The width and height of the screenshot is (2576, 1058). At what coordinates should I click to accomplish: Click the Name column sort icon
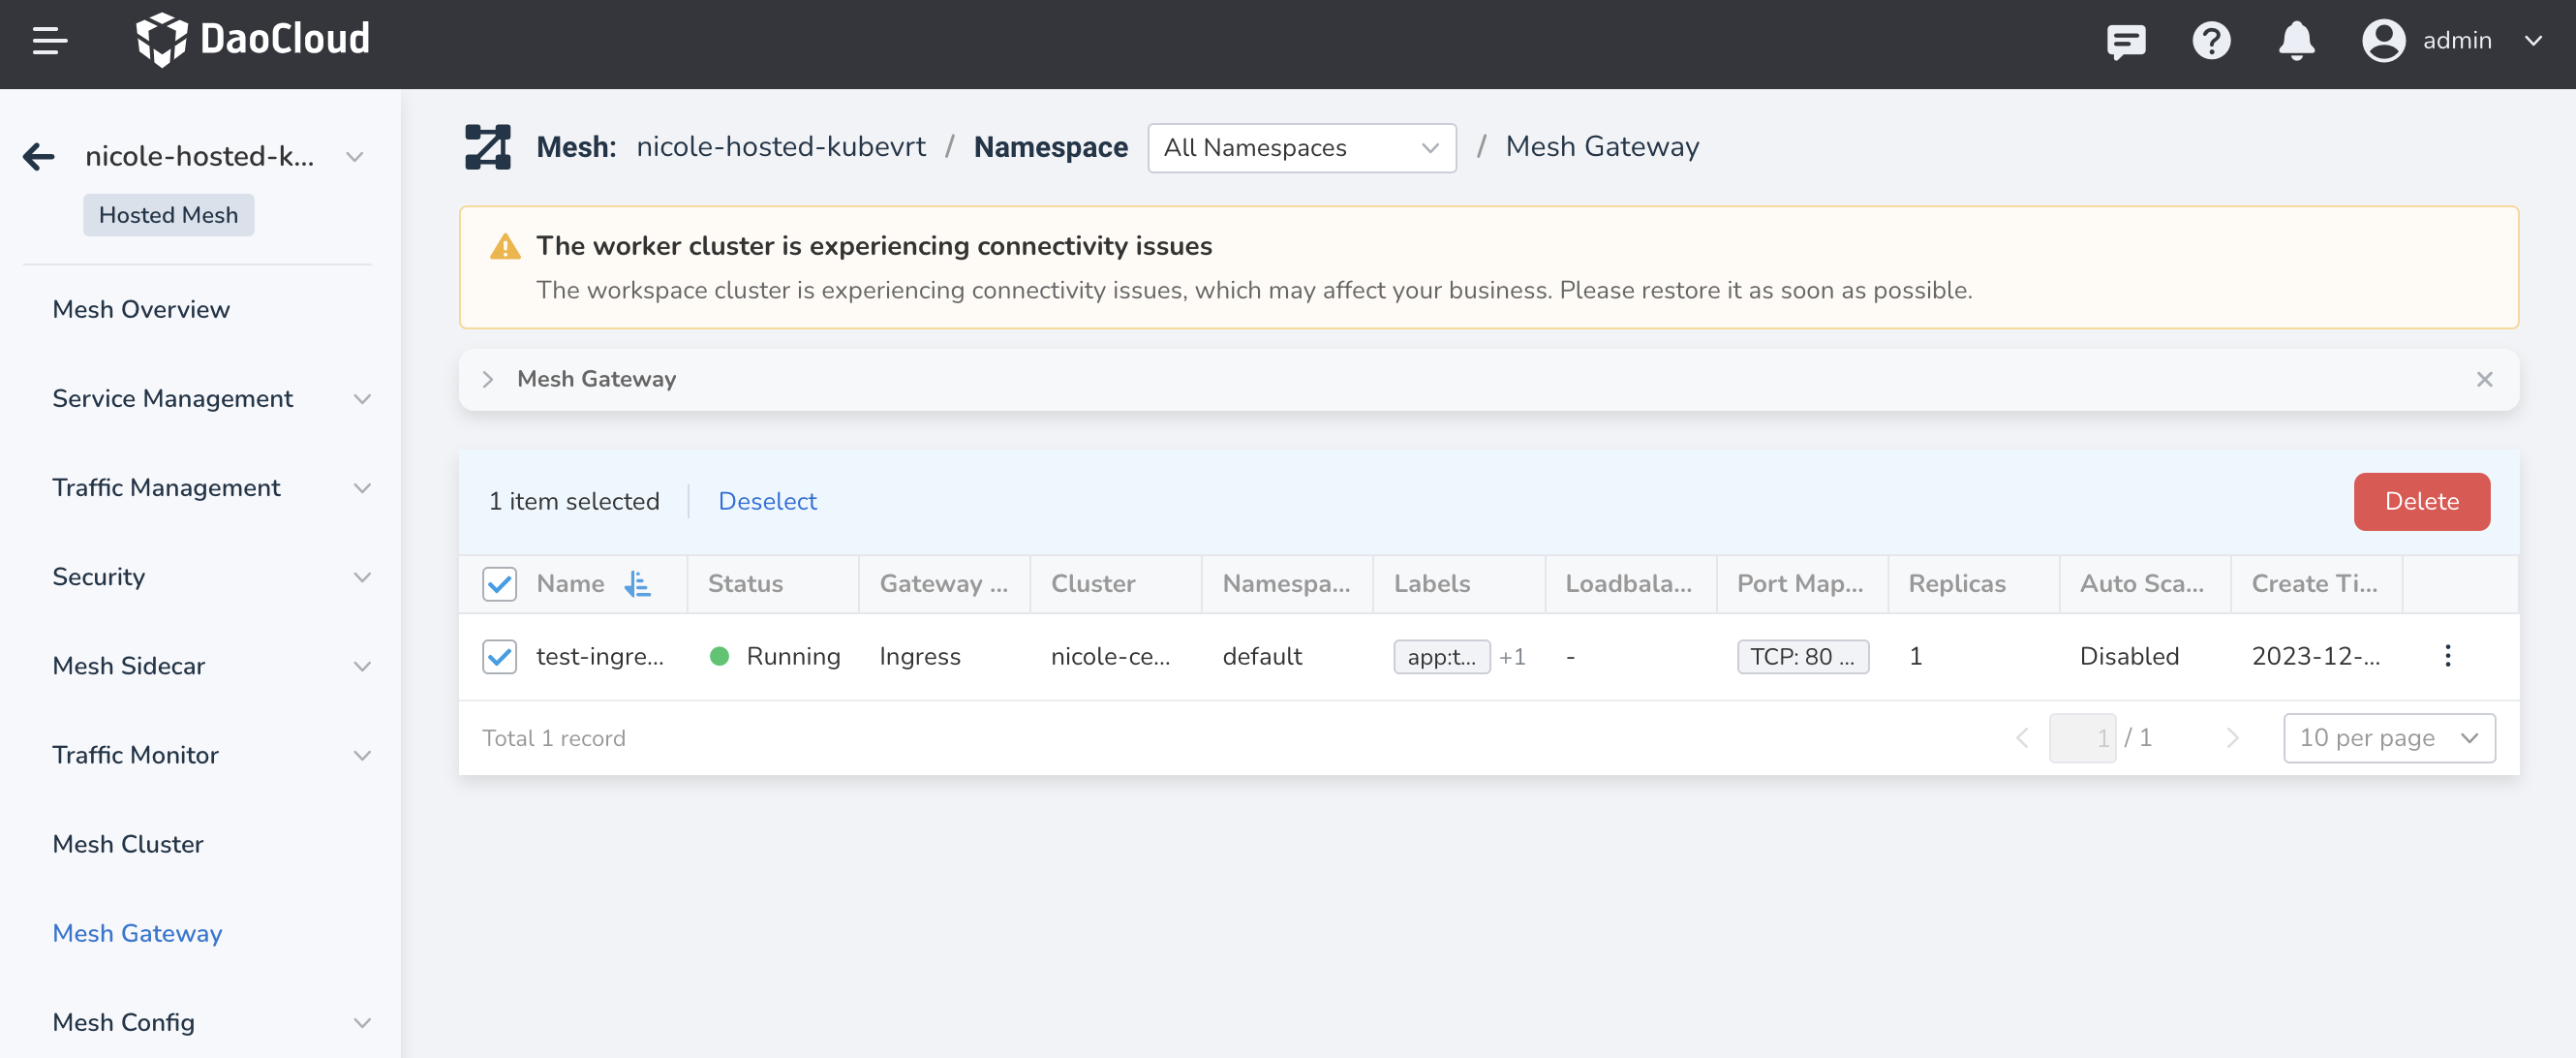pos(637,583)
